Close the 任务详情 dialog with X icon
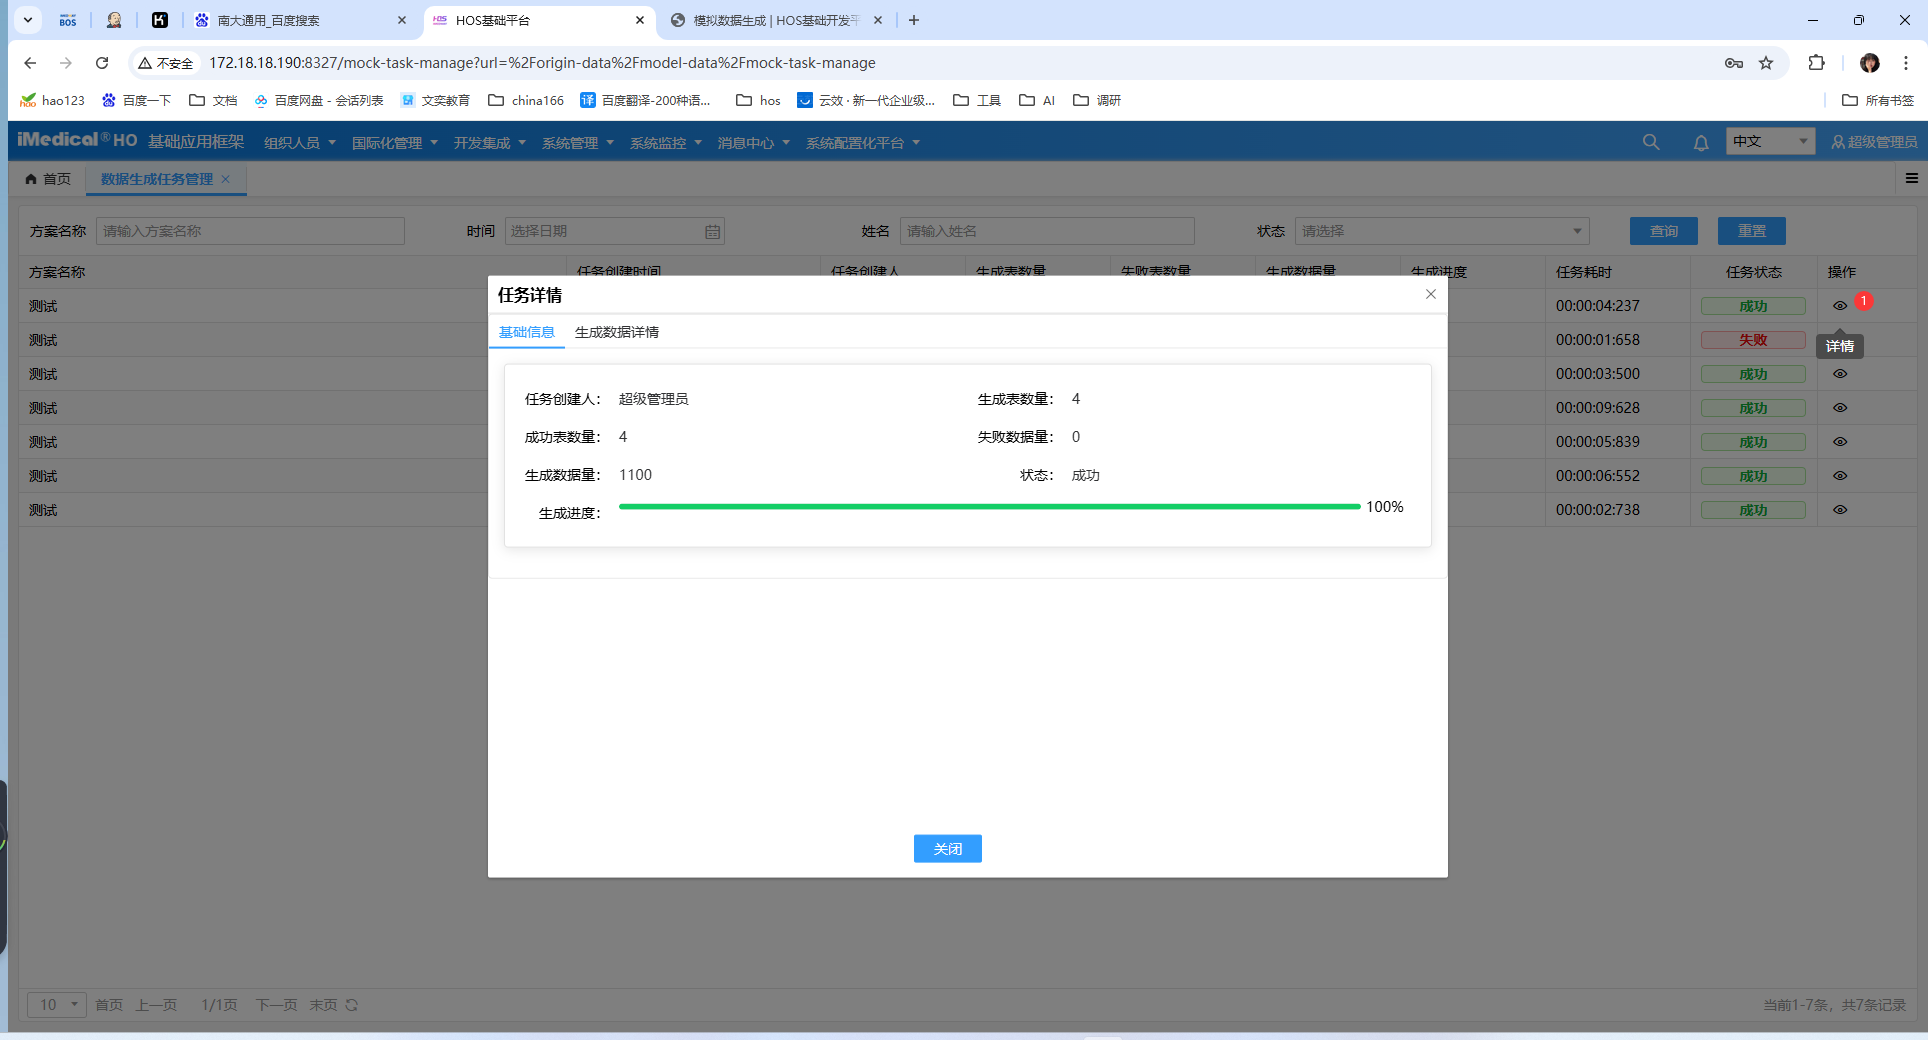The width and height of the screenshot is (1928, 1040). (x=1430, y=294)
